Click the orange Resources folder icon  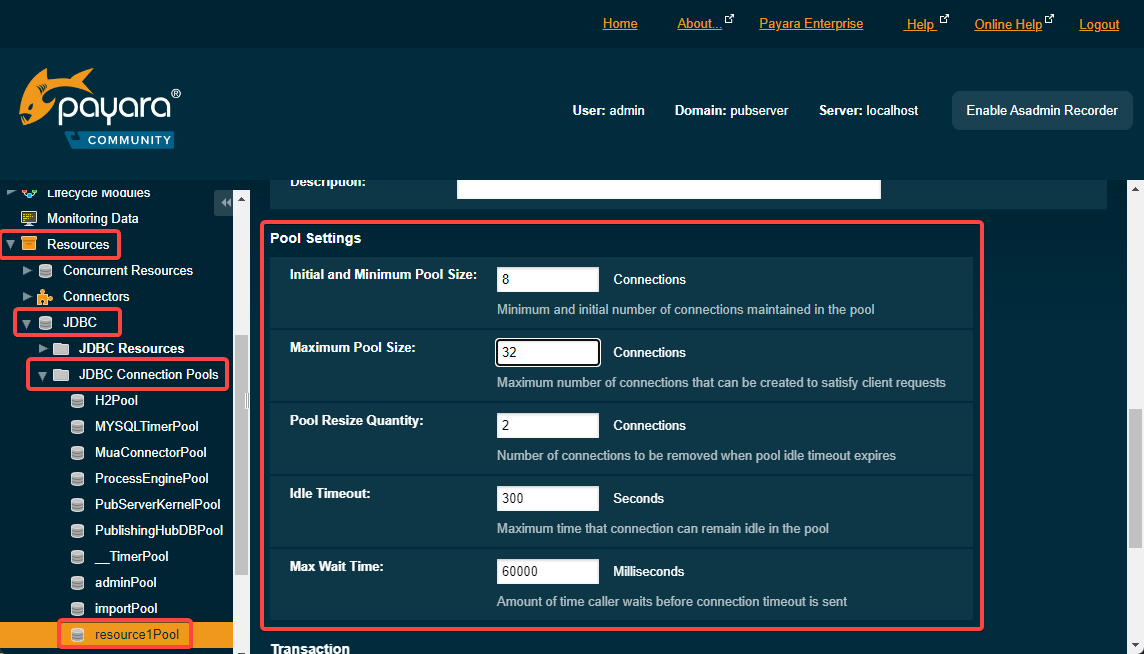[29, 244]
